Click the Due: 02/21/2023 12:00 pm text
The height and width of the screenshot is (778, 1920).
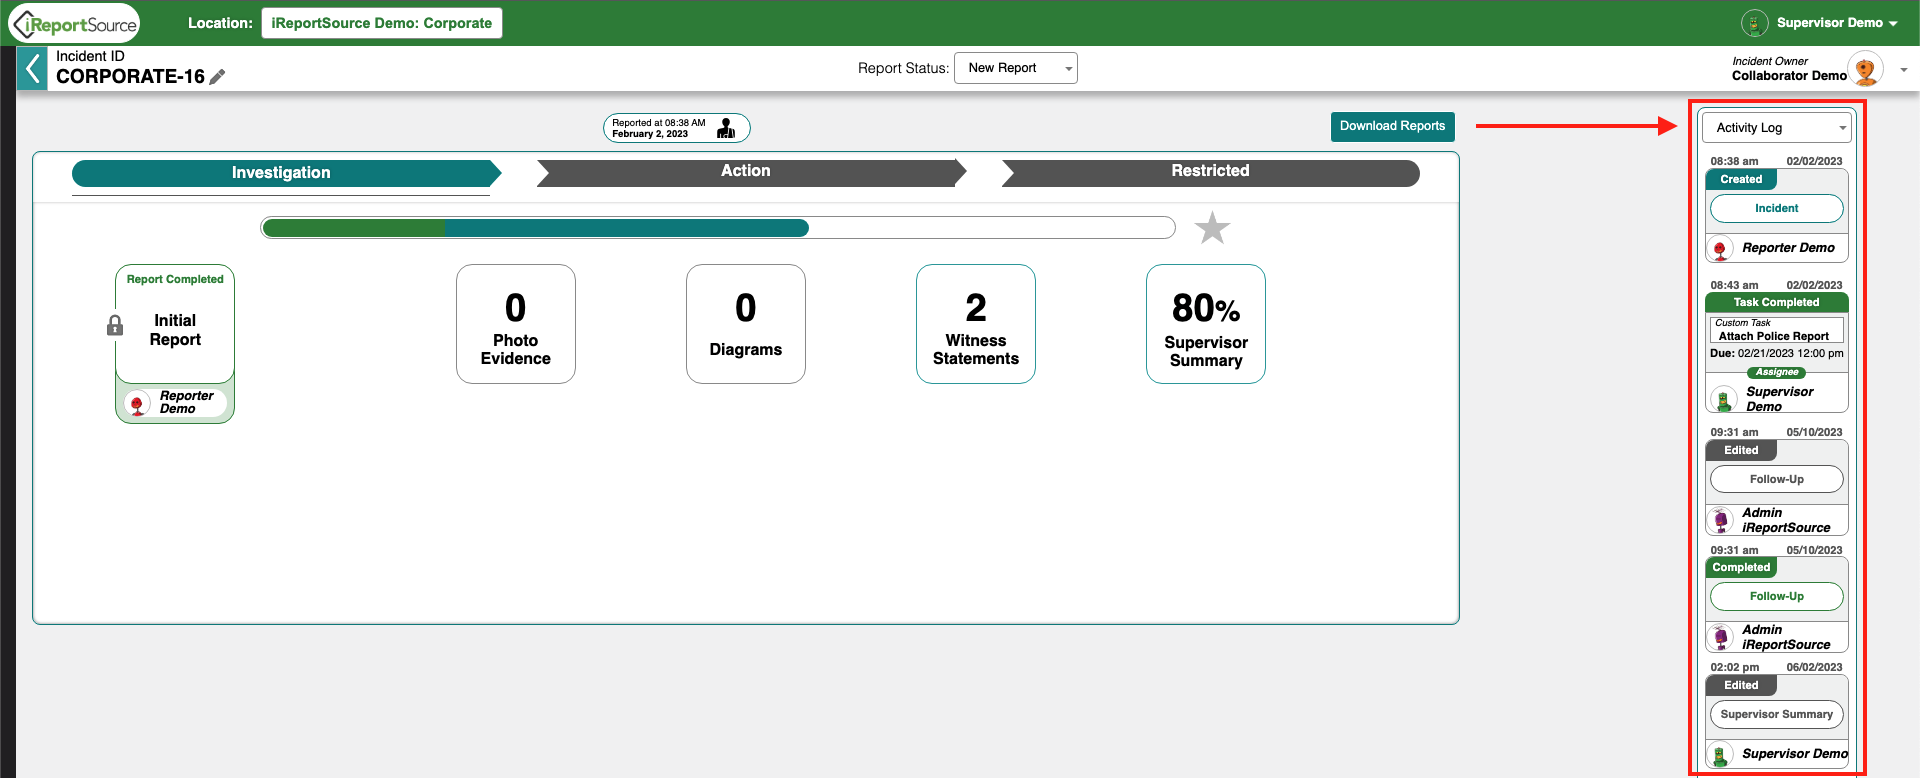coord(1776,354)
